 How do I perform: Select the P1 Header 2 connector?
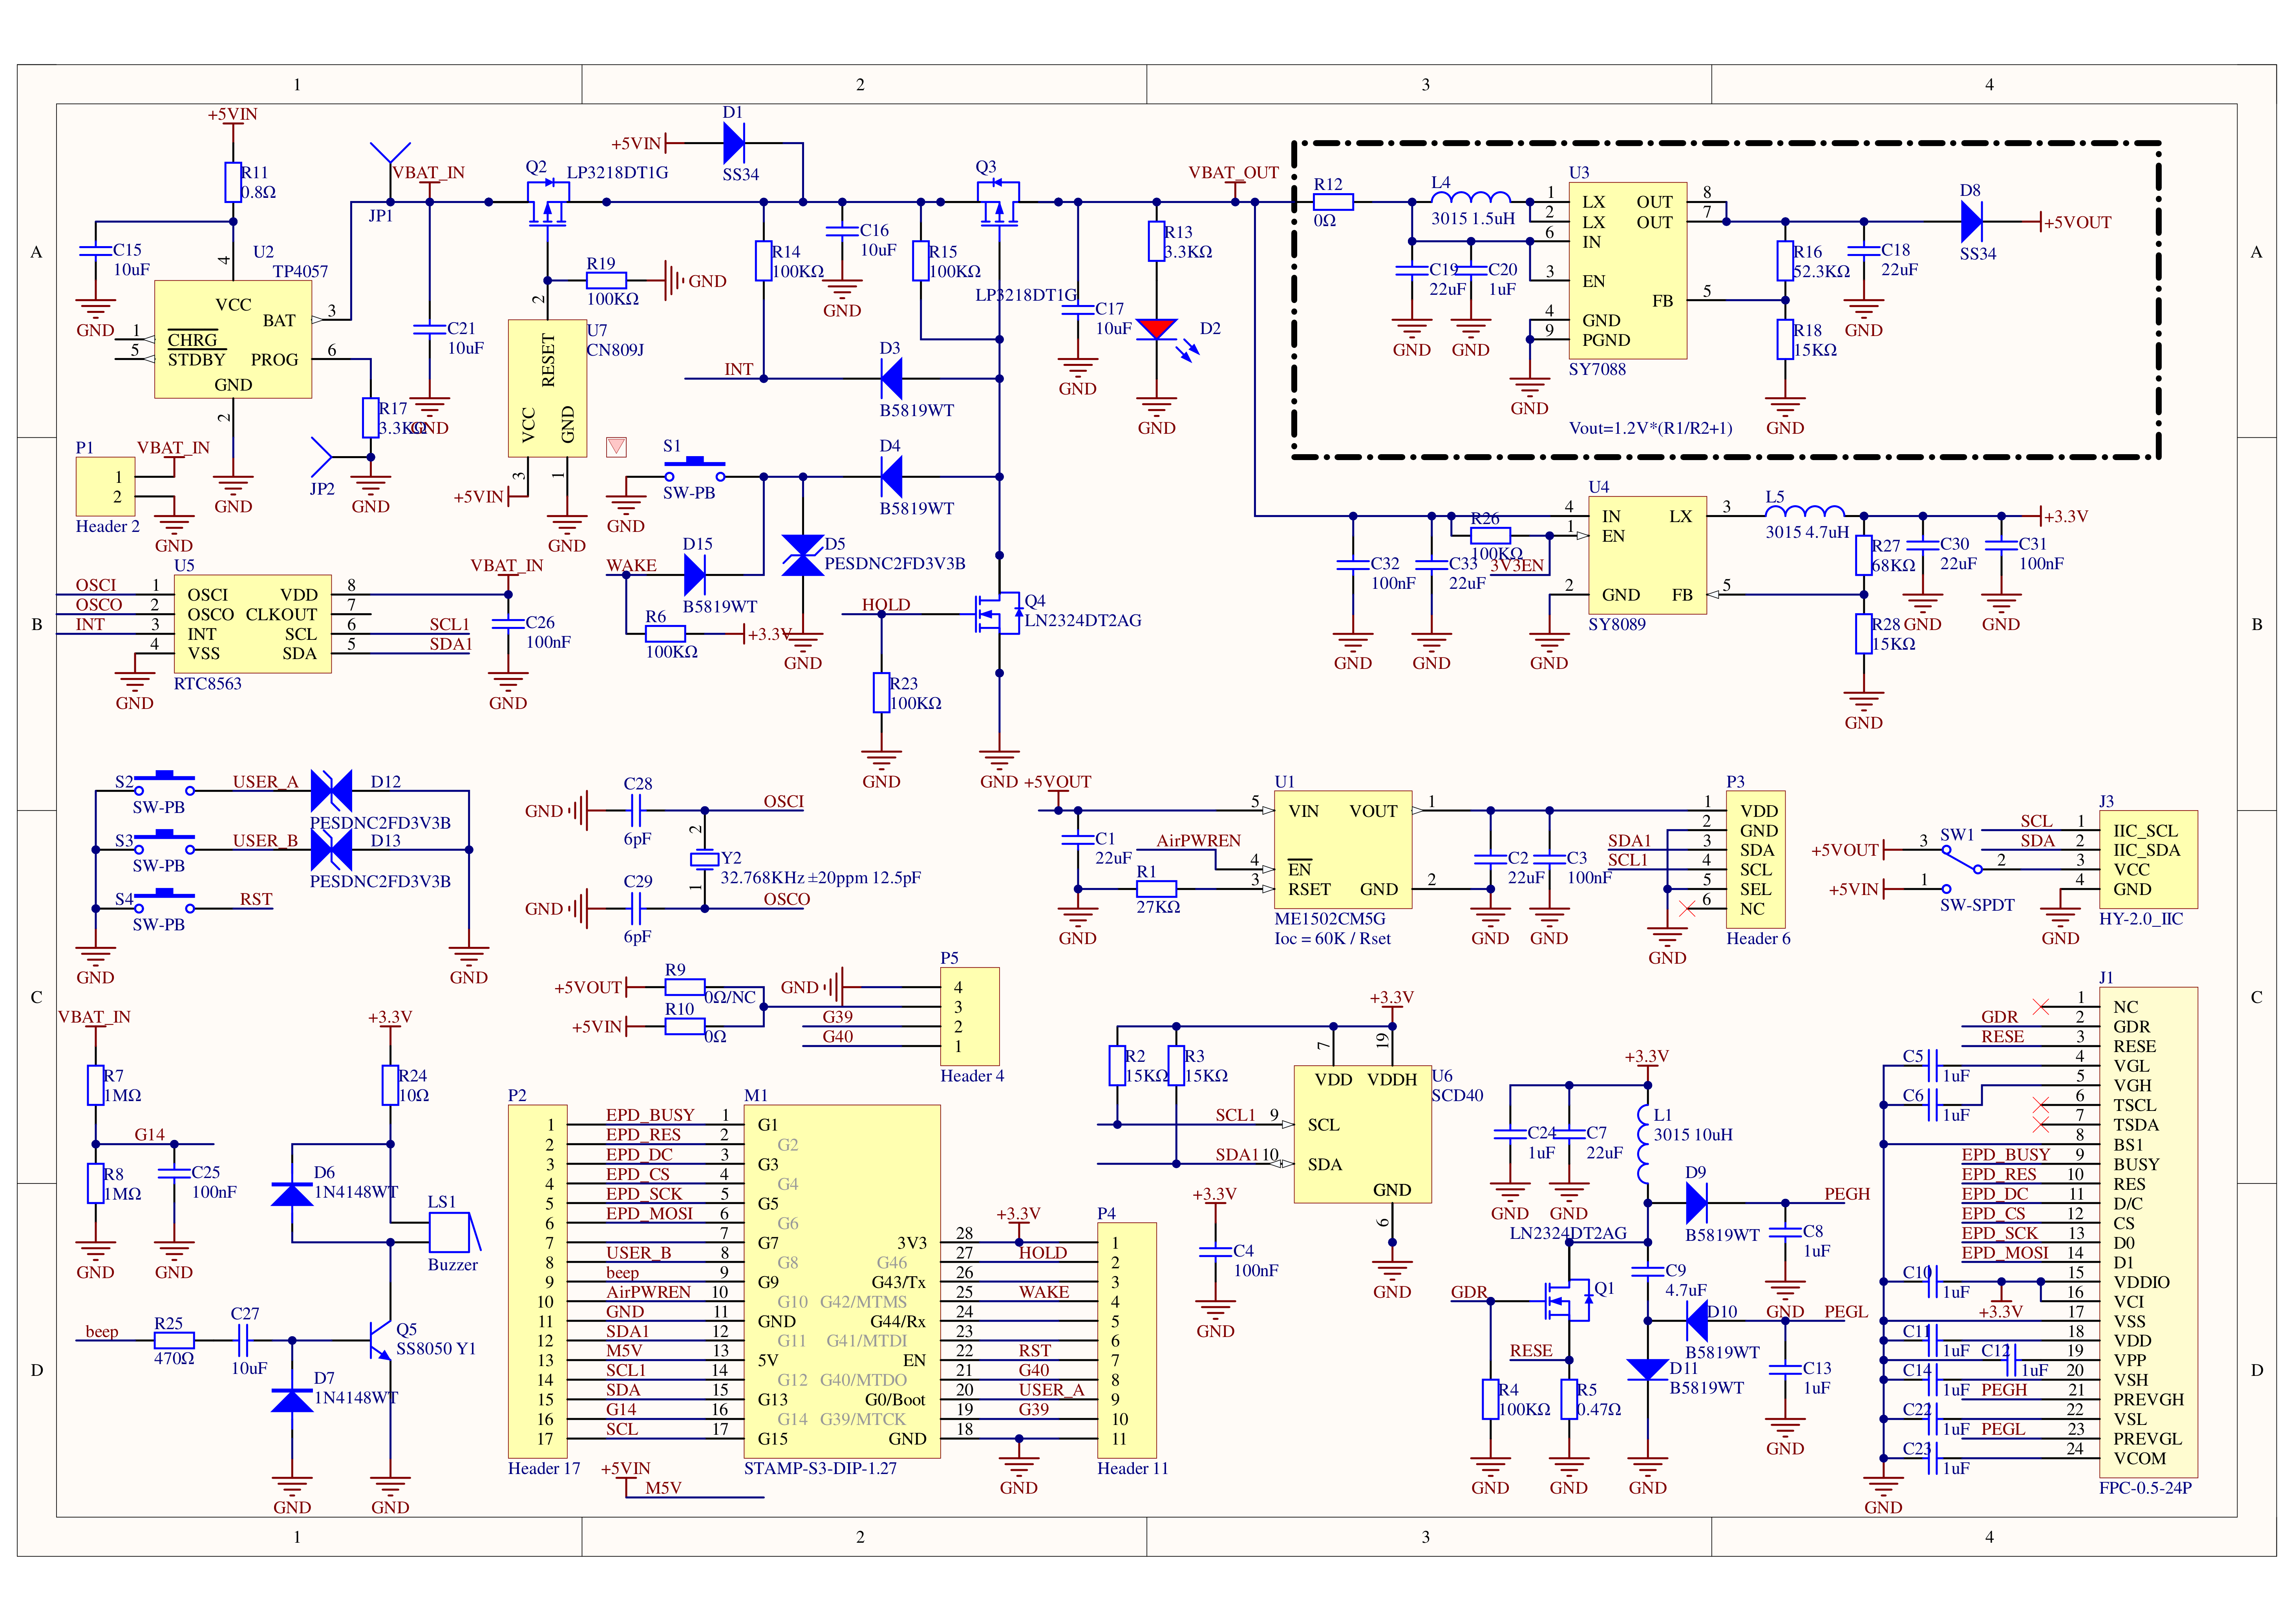[106, 487]
